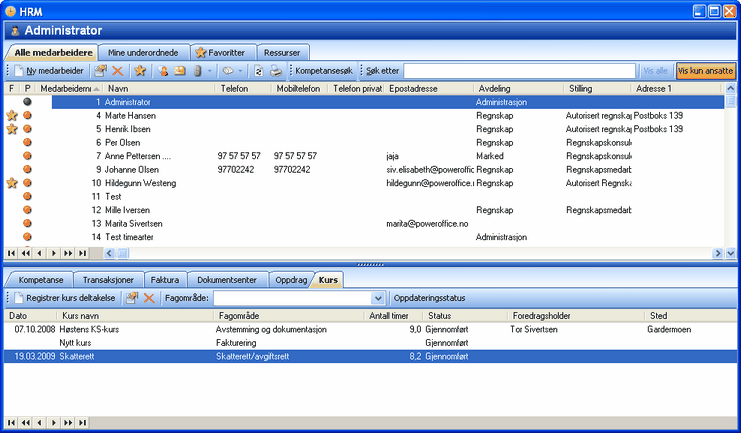Select the Johanne Olsen row
The width and height of the screenshot is (741, 433).
(x=364, y=169)
